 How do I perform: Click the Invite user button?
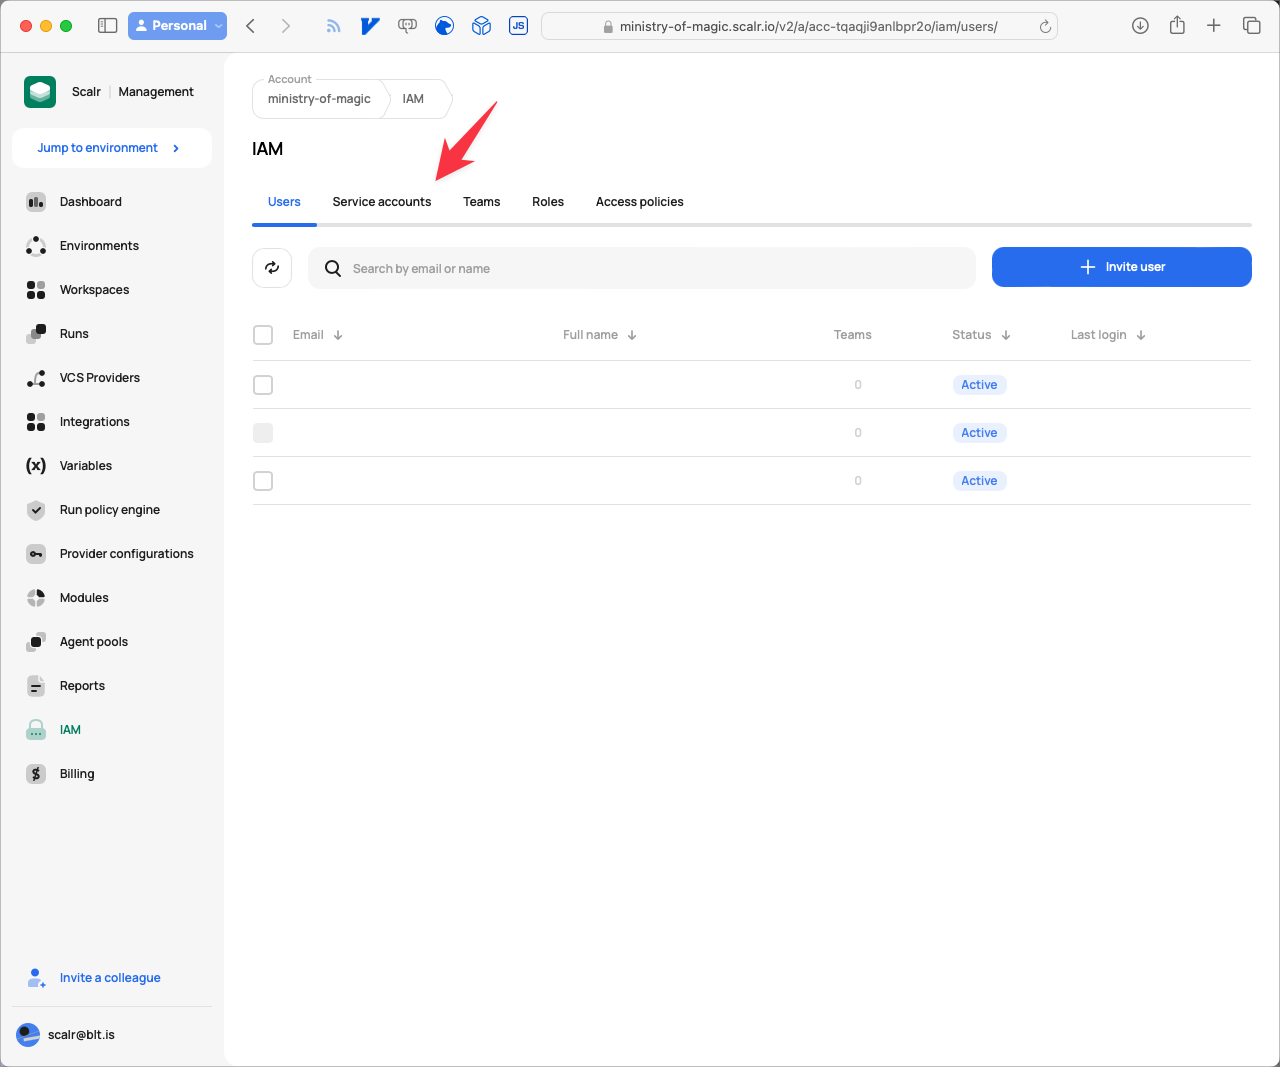click(x=1122, y=267)
